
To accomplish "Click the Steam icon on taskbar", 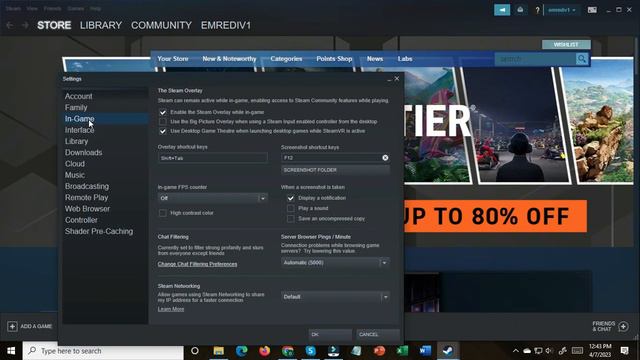I will (448, 351).
